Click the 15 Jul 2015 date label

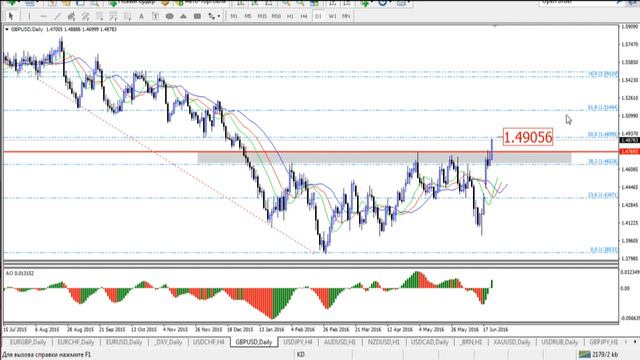(x=15, y=329)
